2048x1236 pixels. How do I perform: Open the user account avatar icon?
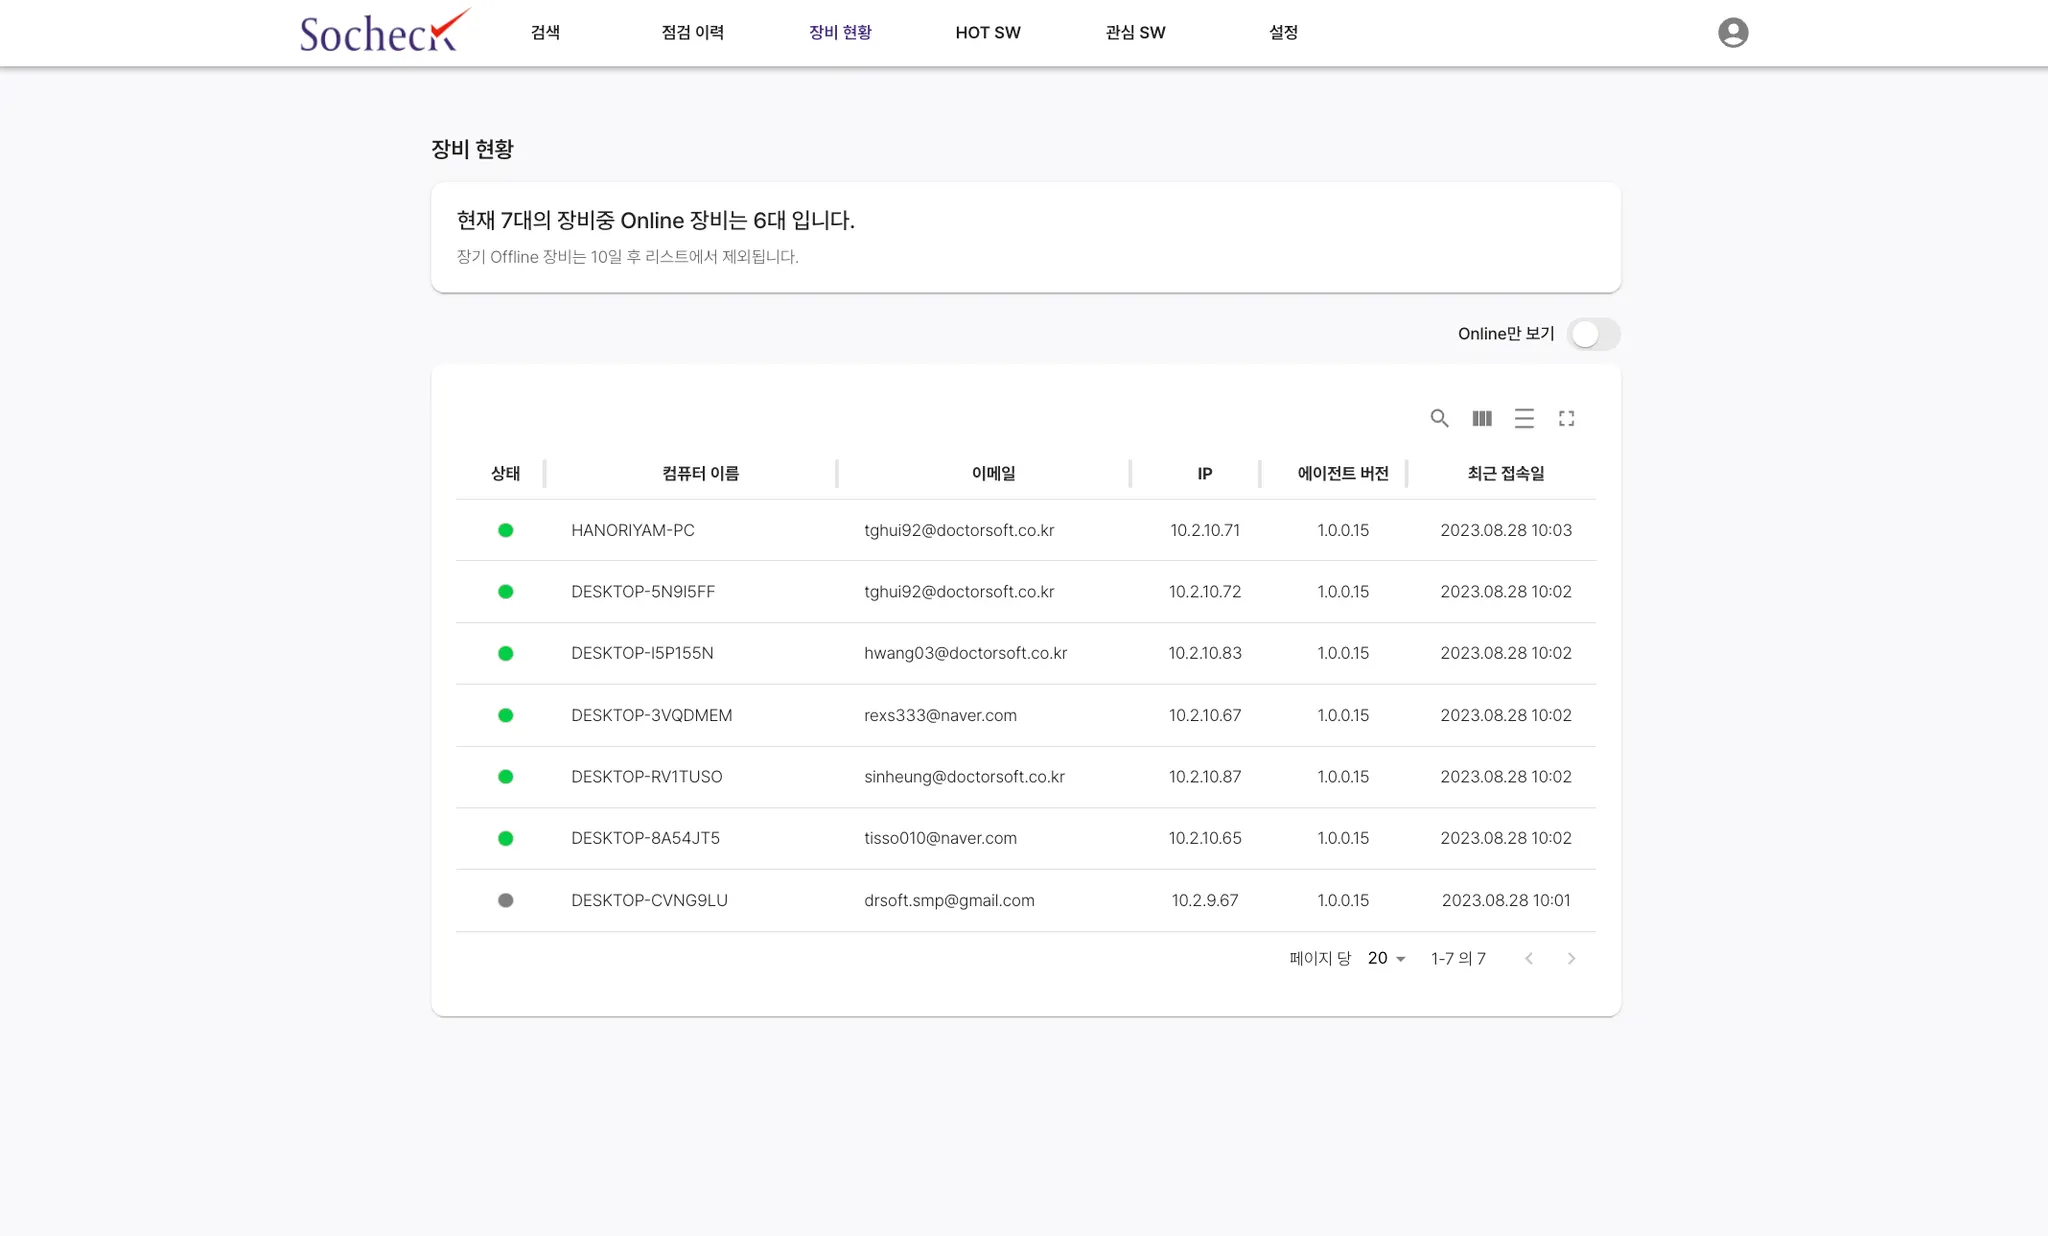(x=1732, y=33)
